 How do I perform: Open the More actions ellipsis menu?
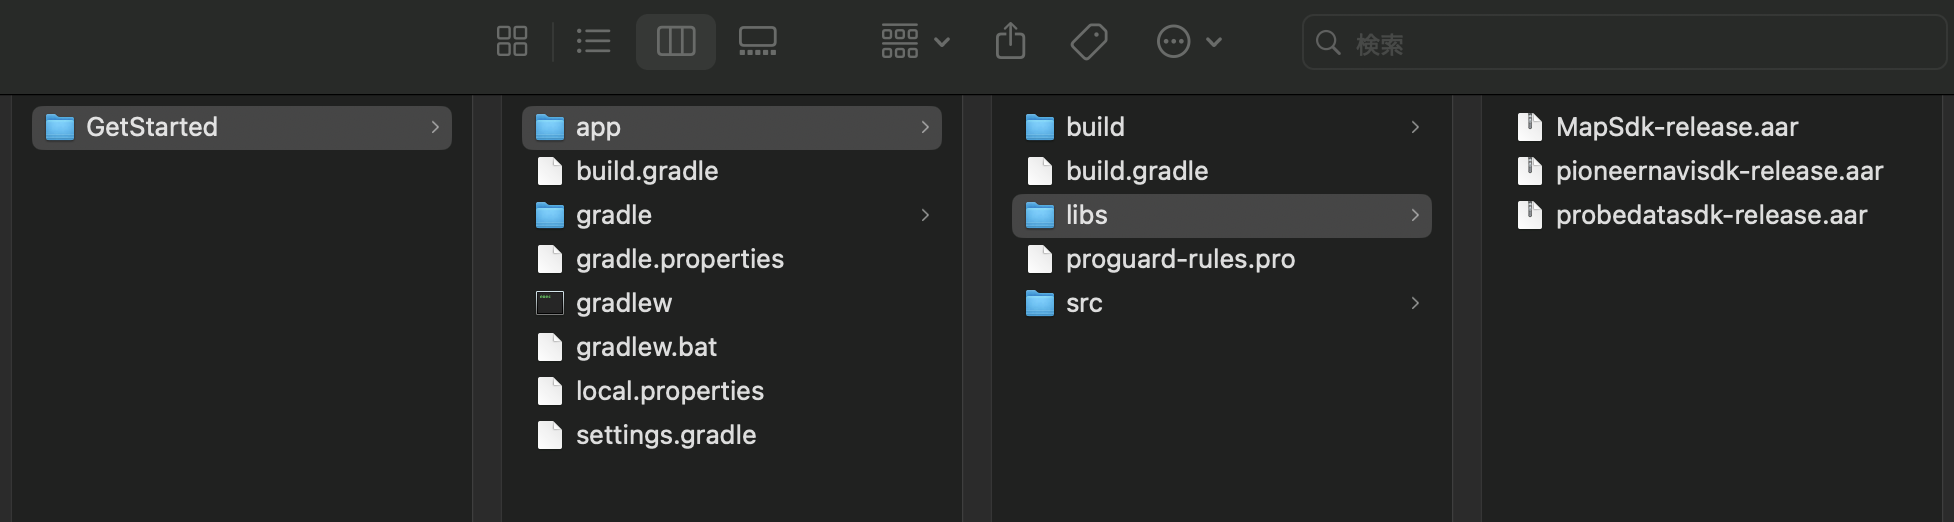pyautogui.click(x=1189, y=42)
